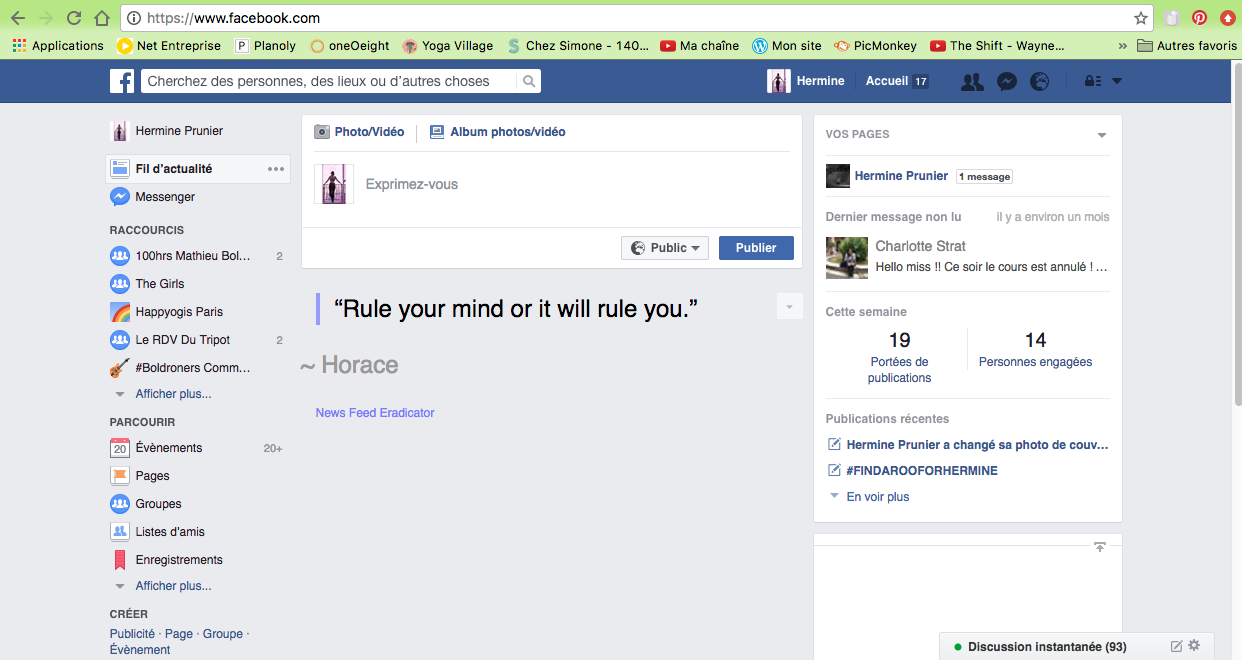
Task: Select the Album photos/vidéo tab
Action: pyautogui.click(x=498, y=132)
